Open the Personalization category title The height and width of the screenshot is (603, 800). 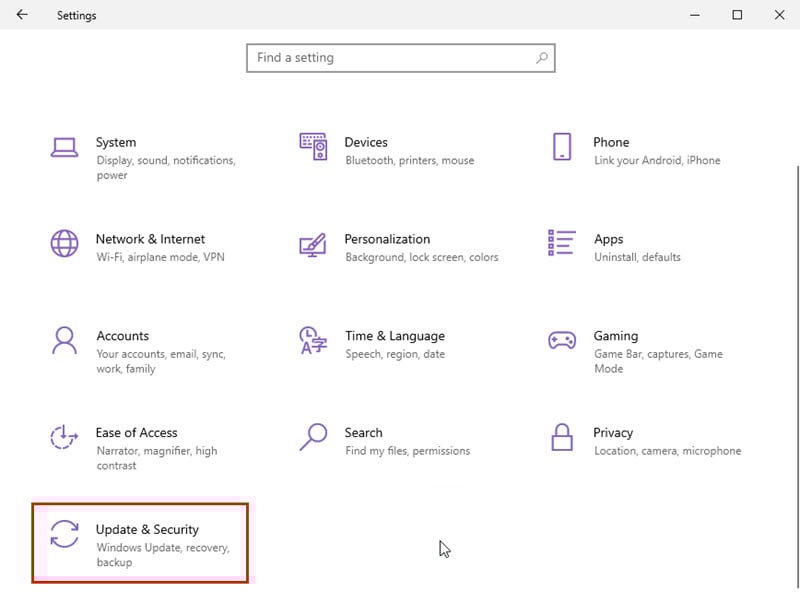point(387,239)
